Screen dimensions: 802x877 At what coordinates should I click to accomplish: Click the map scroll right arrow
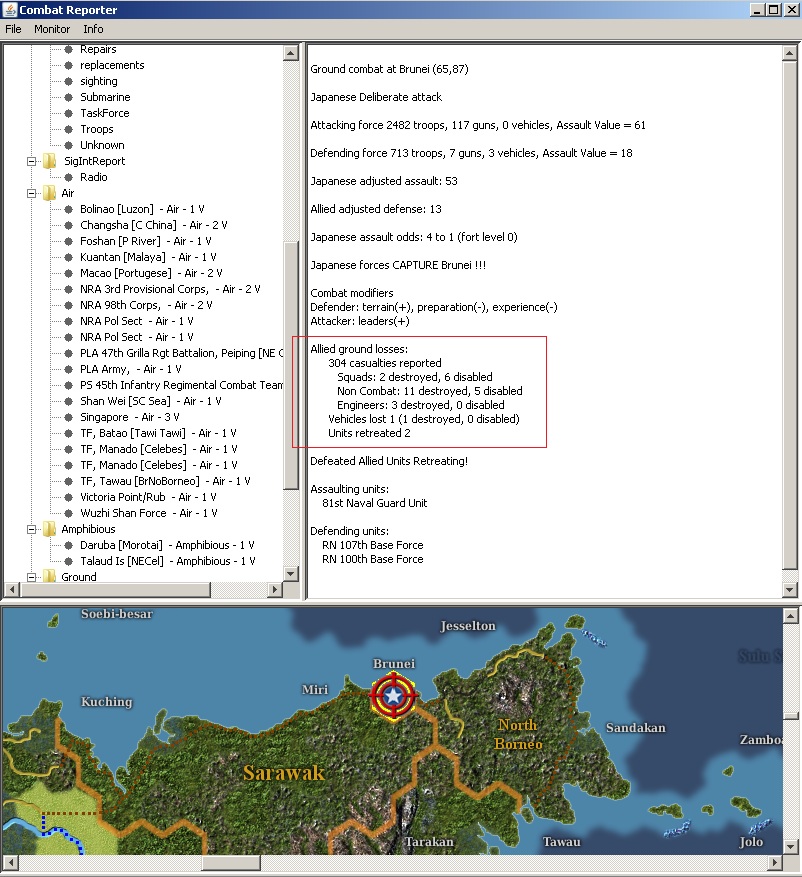775,863
